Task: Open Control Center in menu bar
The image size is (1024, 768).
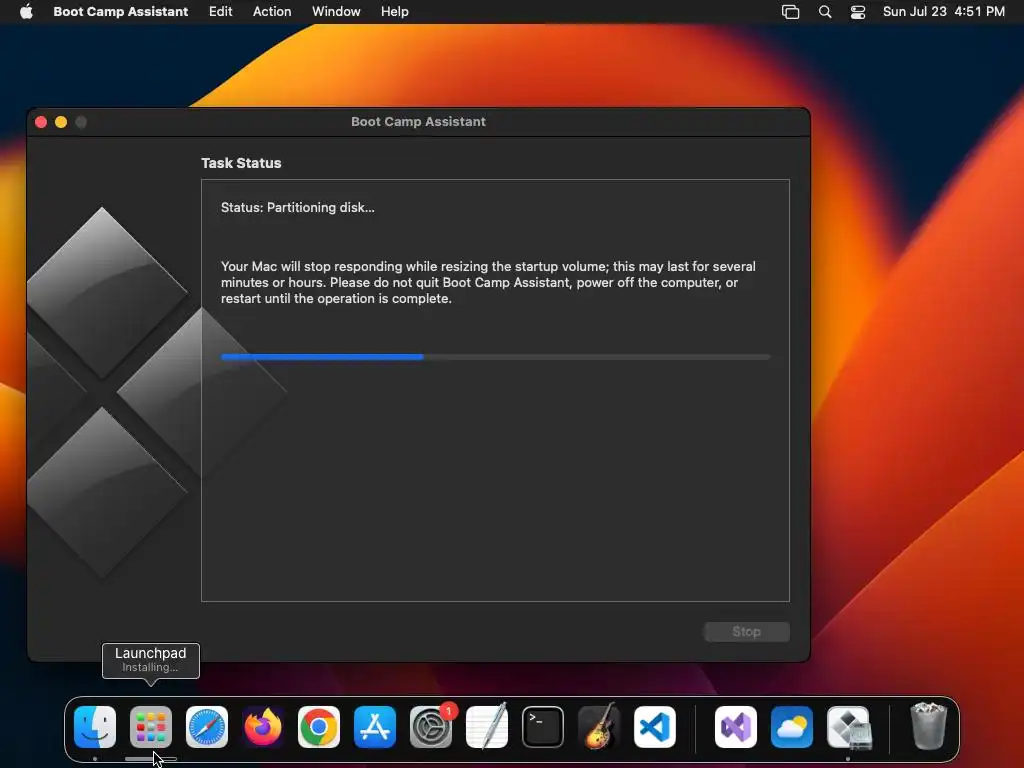Action: tap(857, 12)
